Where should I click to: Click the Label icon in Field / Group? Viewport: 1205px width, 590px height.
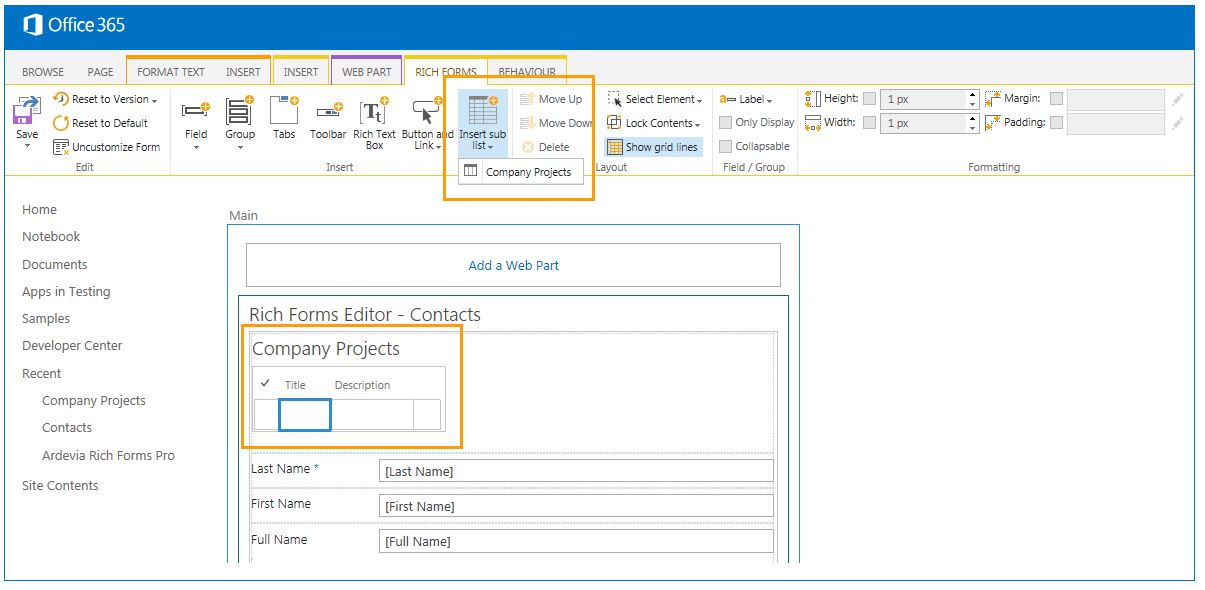coord(726,99)
